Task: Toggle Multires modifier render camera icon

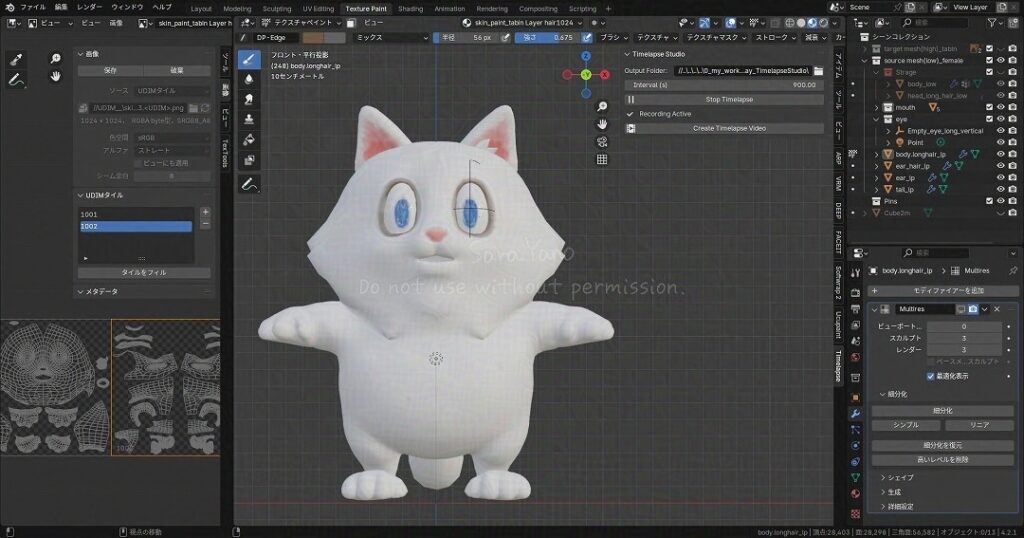Action: click(x=973, y=309)
